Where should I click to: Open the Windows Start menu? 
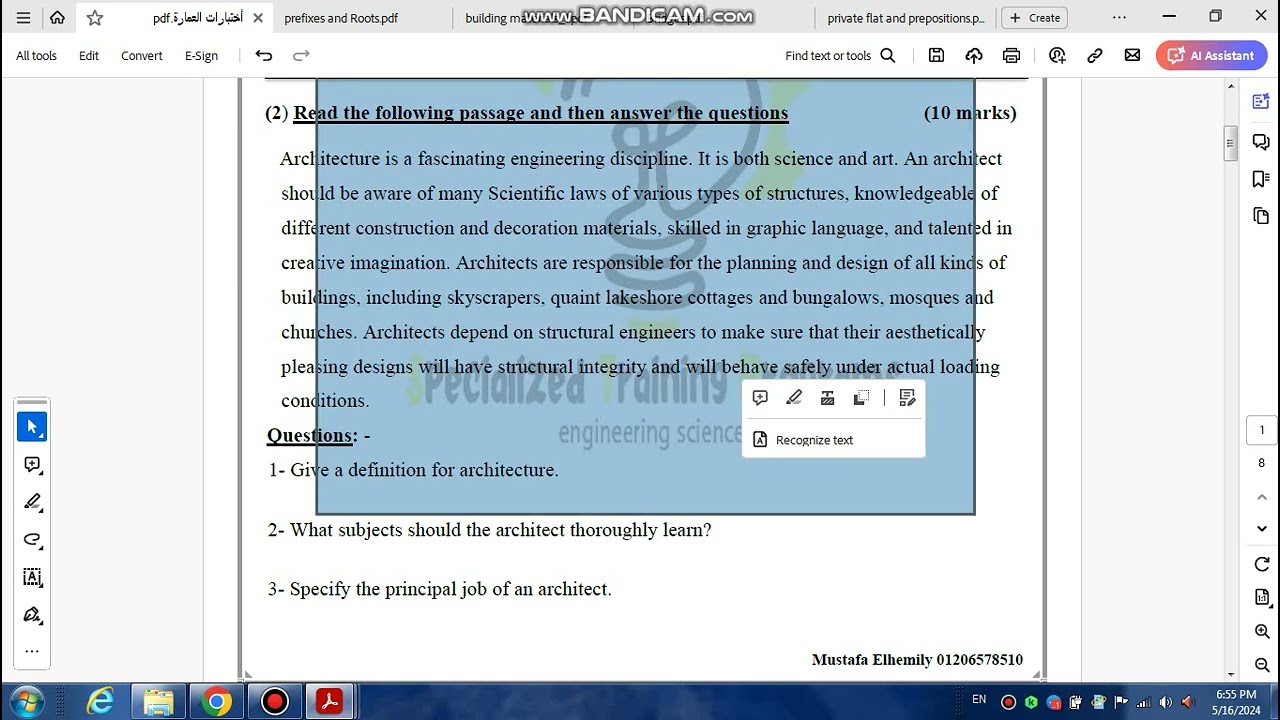pyautogui.click(x=27, y=702)
